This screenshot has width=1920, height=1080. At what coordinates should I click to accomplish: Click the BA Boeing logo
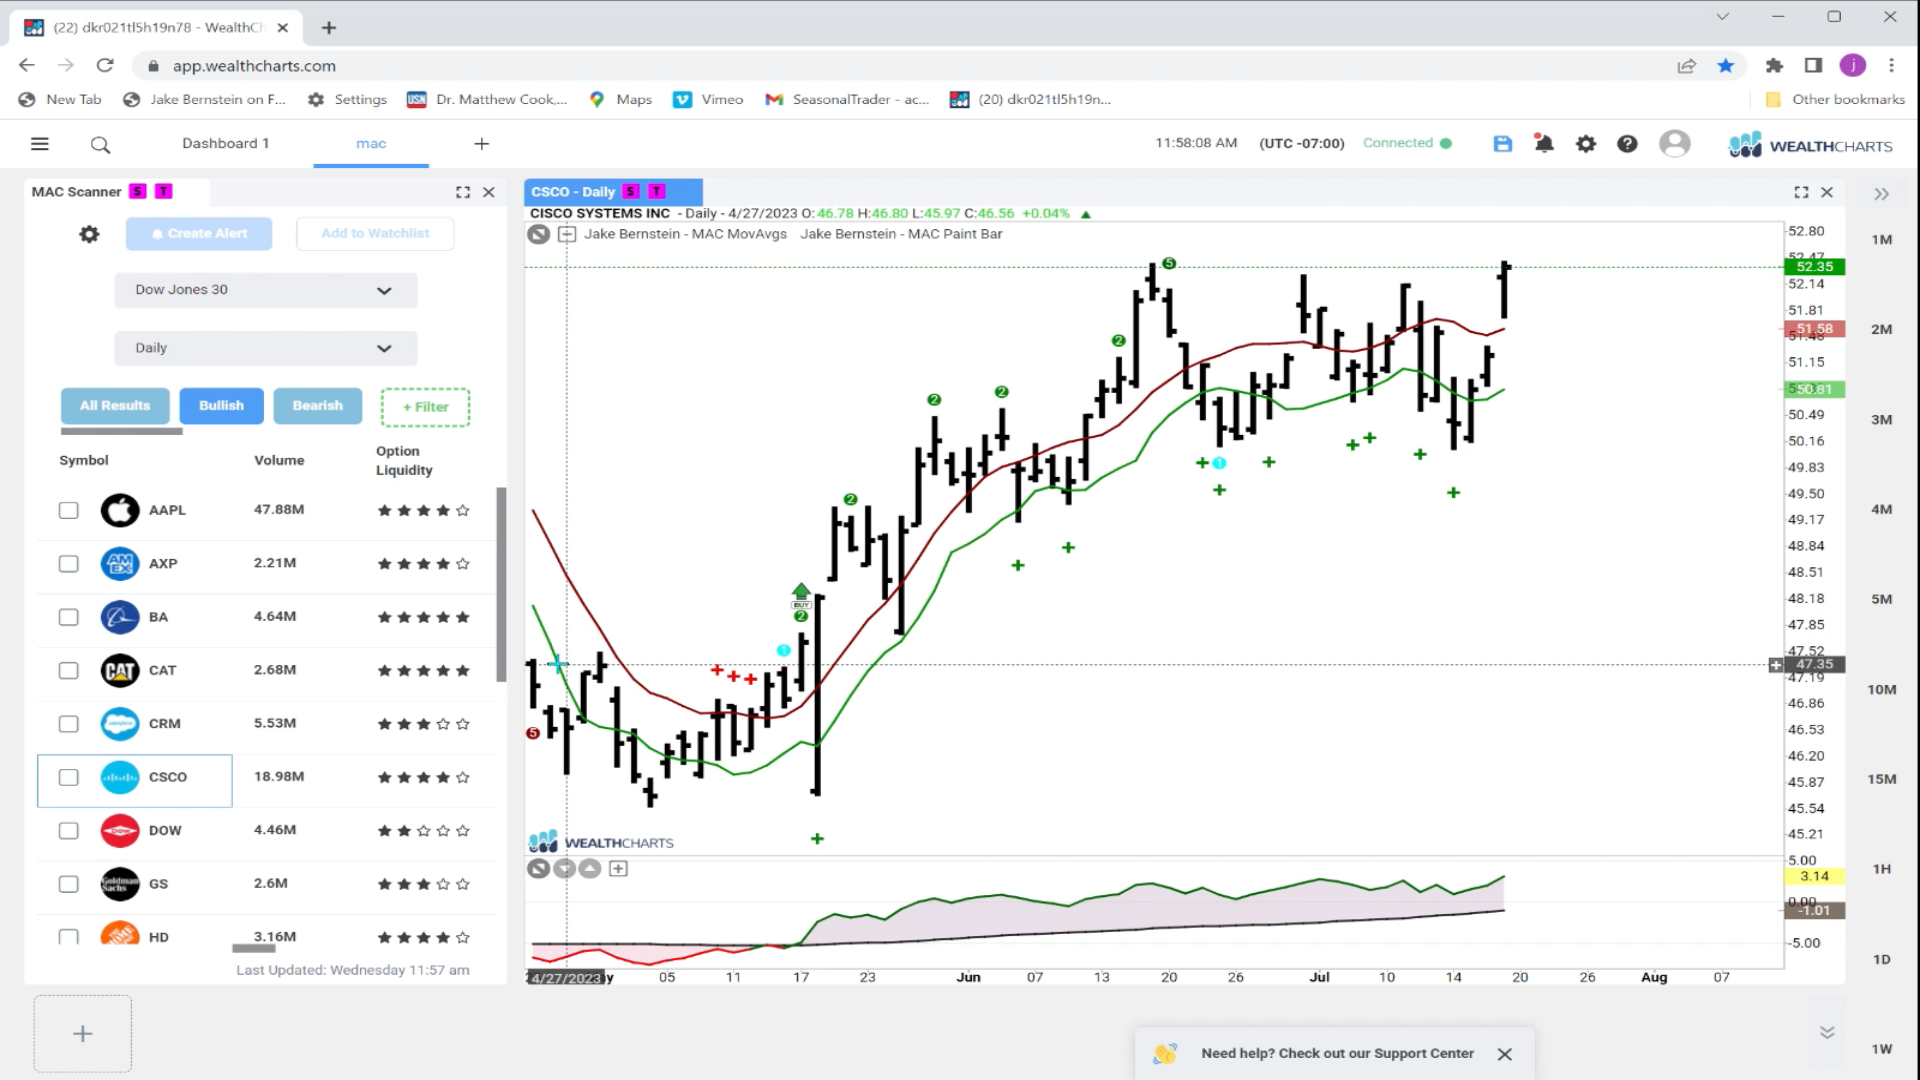[120, 617]
